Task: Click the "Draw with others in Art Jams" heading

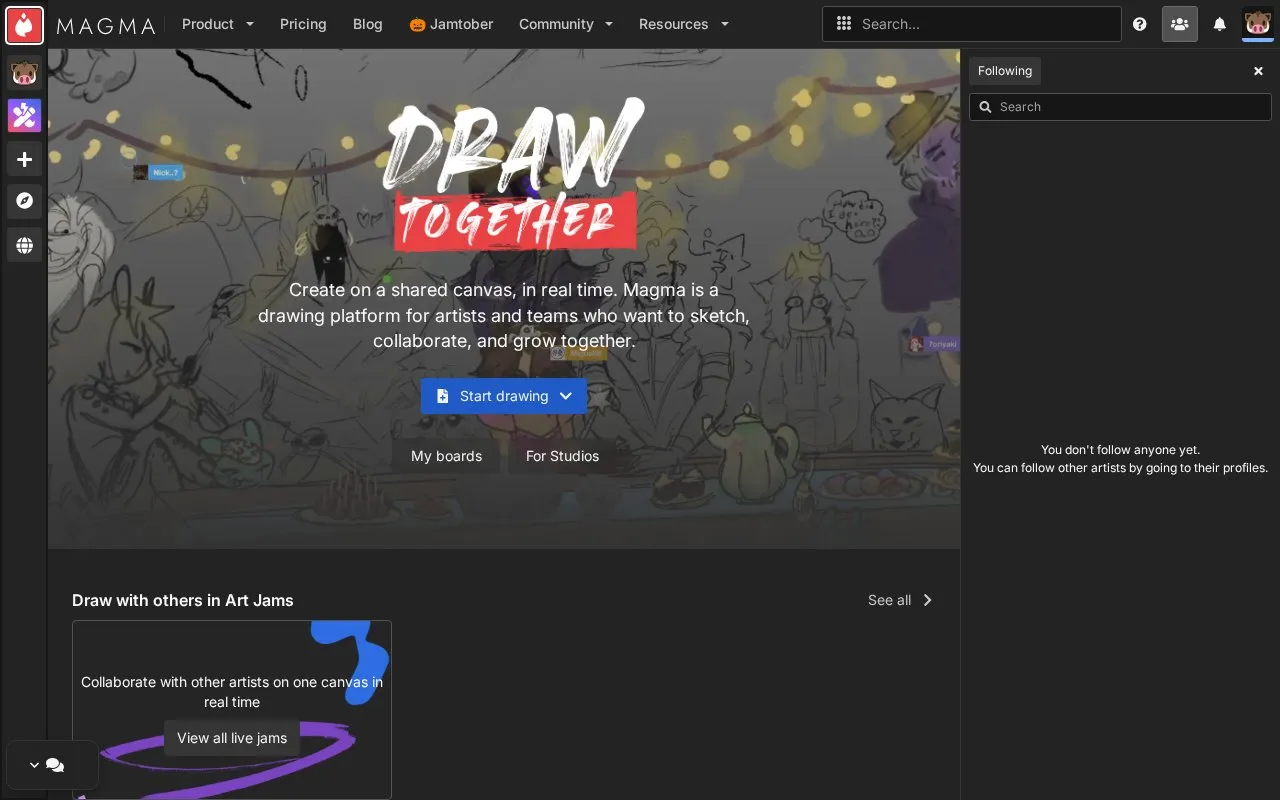Action: (183, 600)
